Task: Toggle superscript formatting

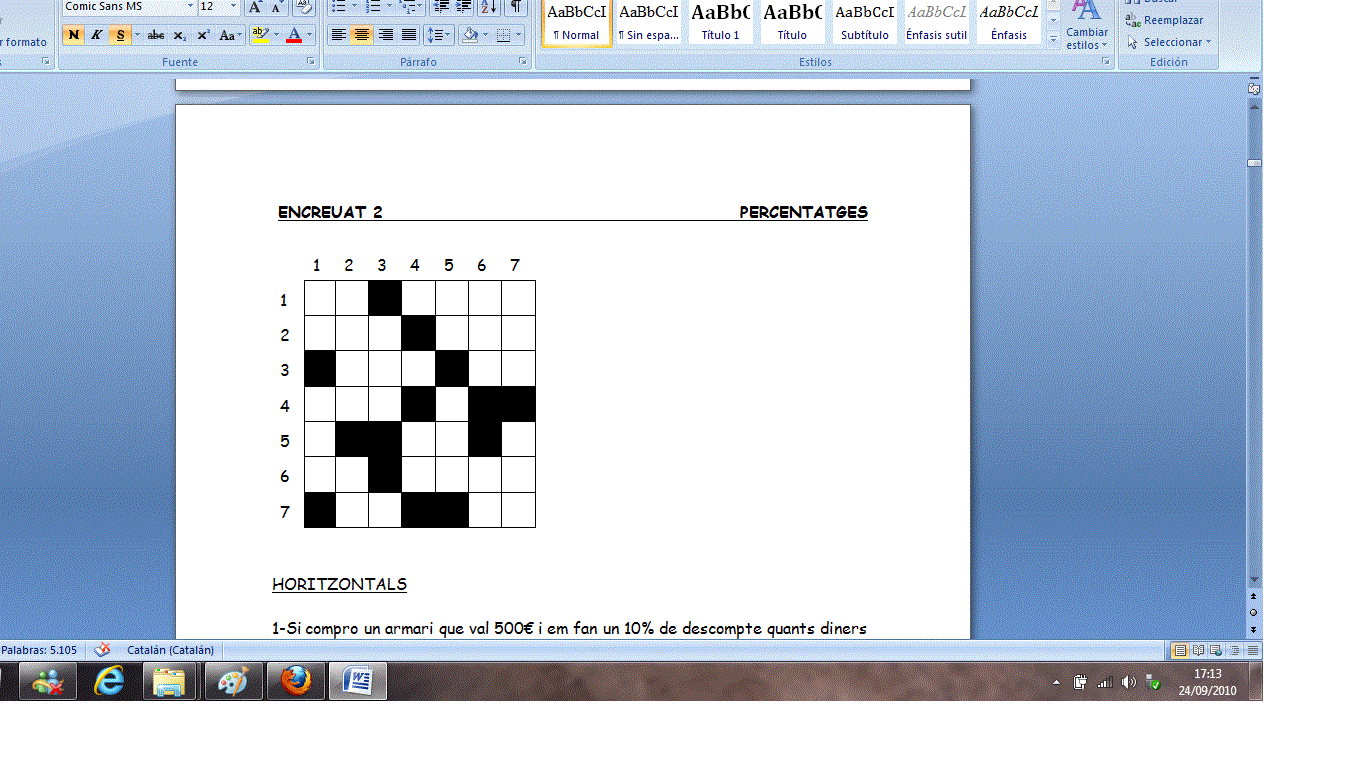Action: coord(203,35)
